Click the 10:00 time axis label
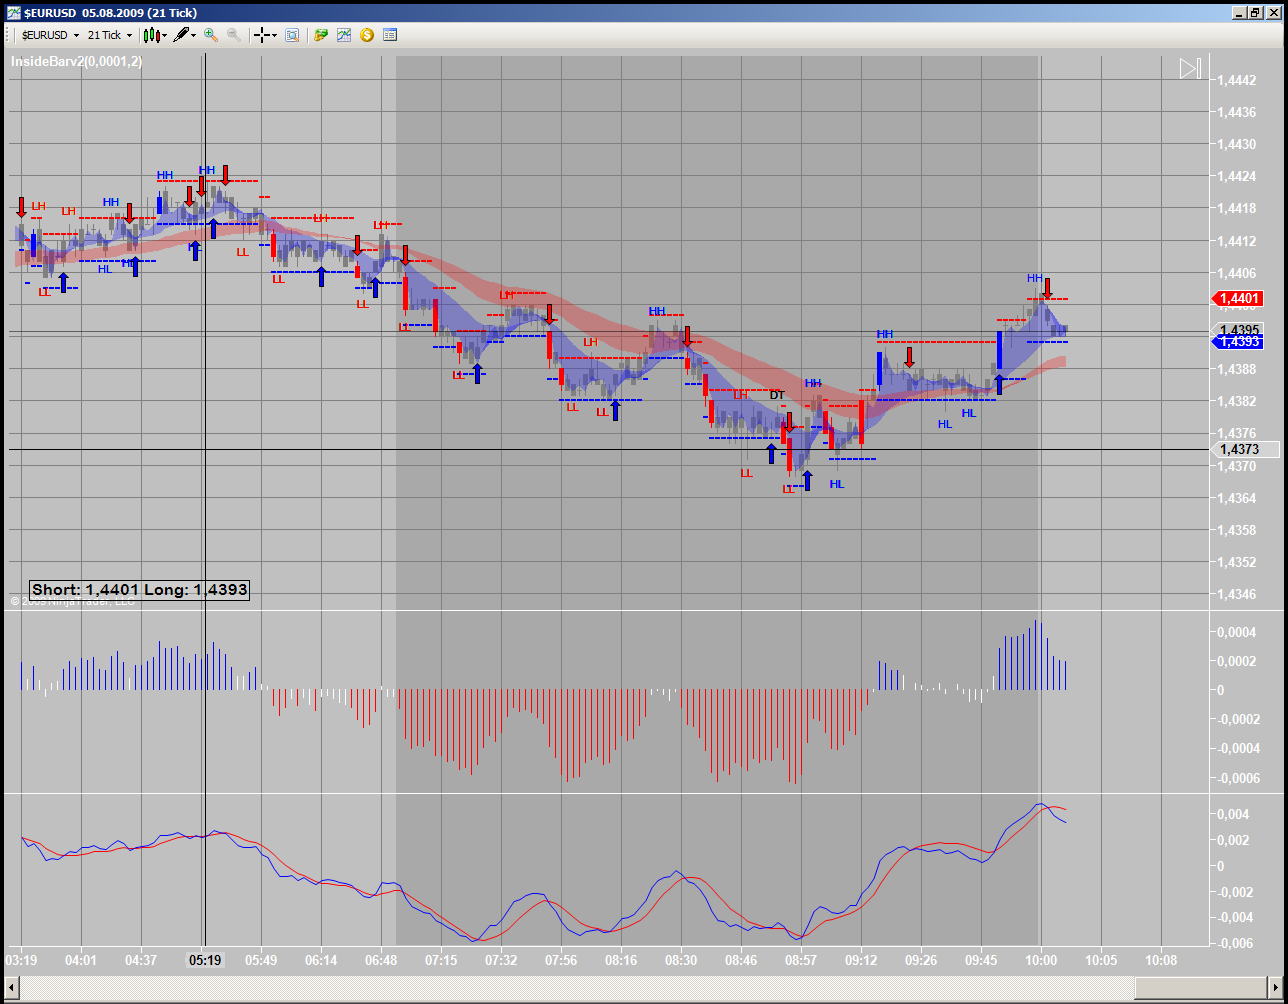Image resolution: width=1288 pixels, height=1004 pixels. click(x=1041, y=960)
